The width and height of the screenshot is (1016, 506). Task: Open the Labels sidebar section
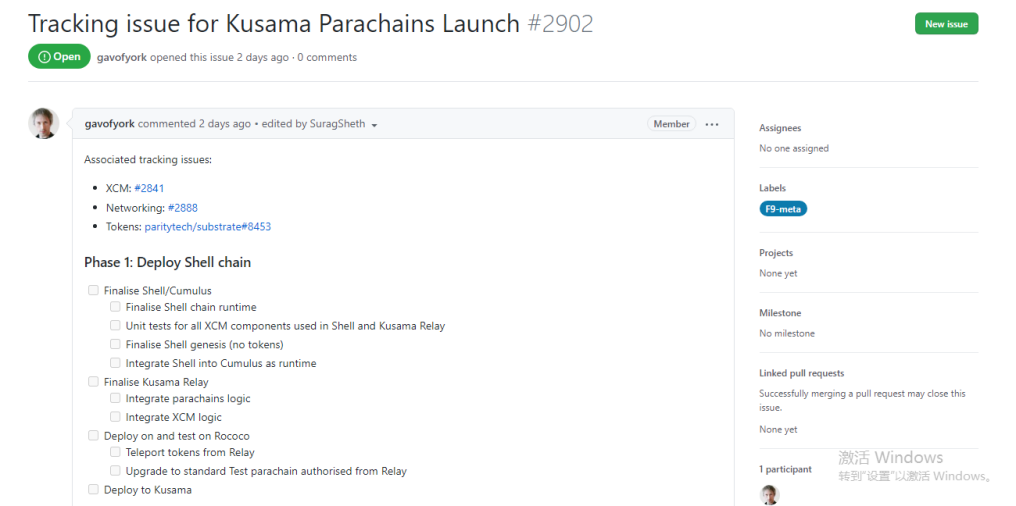pyautogui.click(x=772, y=188)
